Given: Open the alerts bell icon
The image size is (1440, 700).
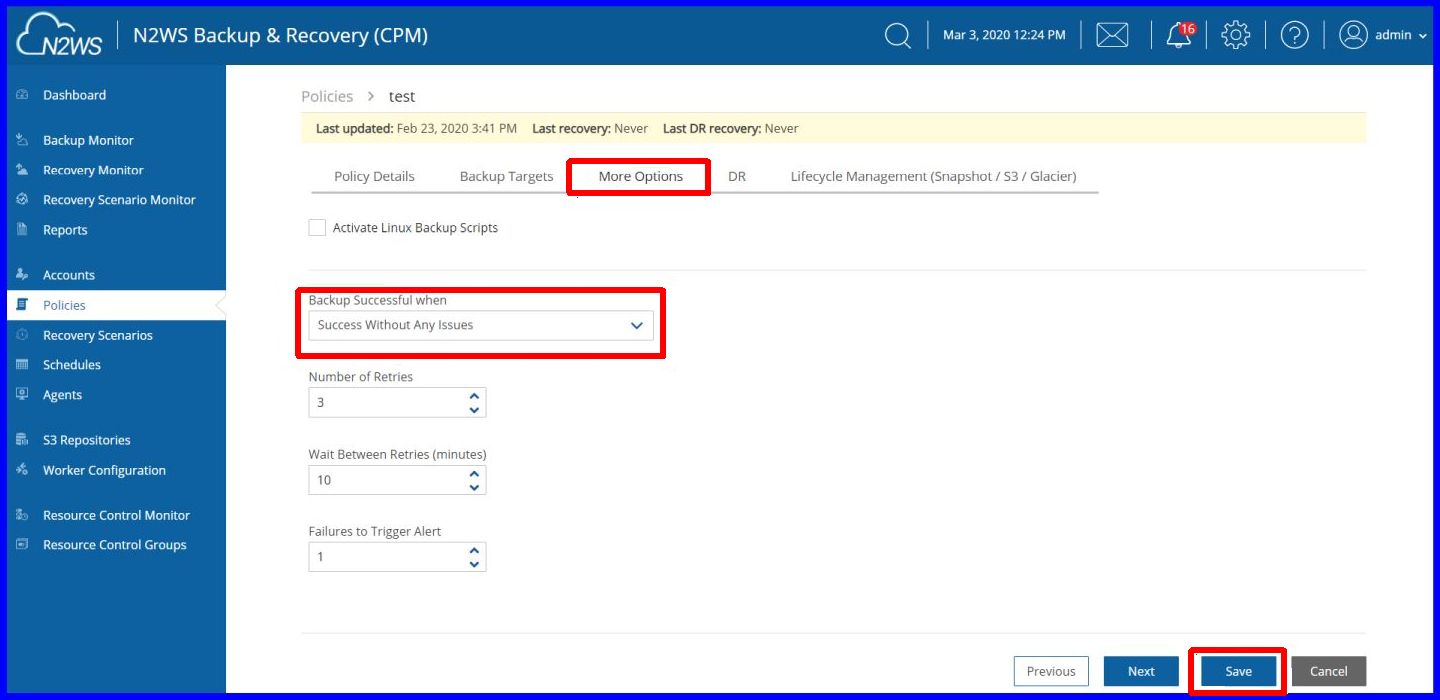Looking at the screenshot, I should click(1180, 35).
